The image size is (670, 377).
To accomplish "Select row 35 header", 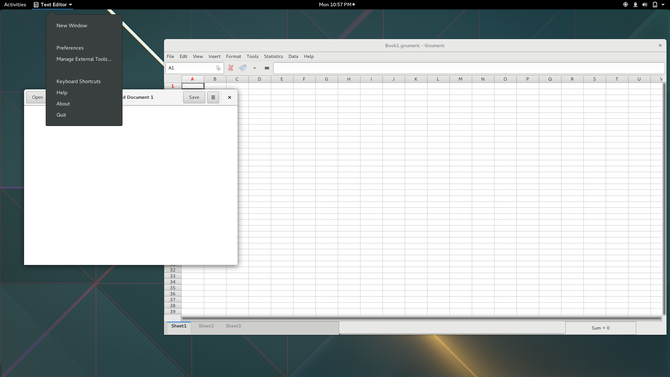I will 173,288.
